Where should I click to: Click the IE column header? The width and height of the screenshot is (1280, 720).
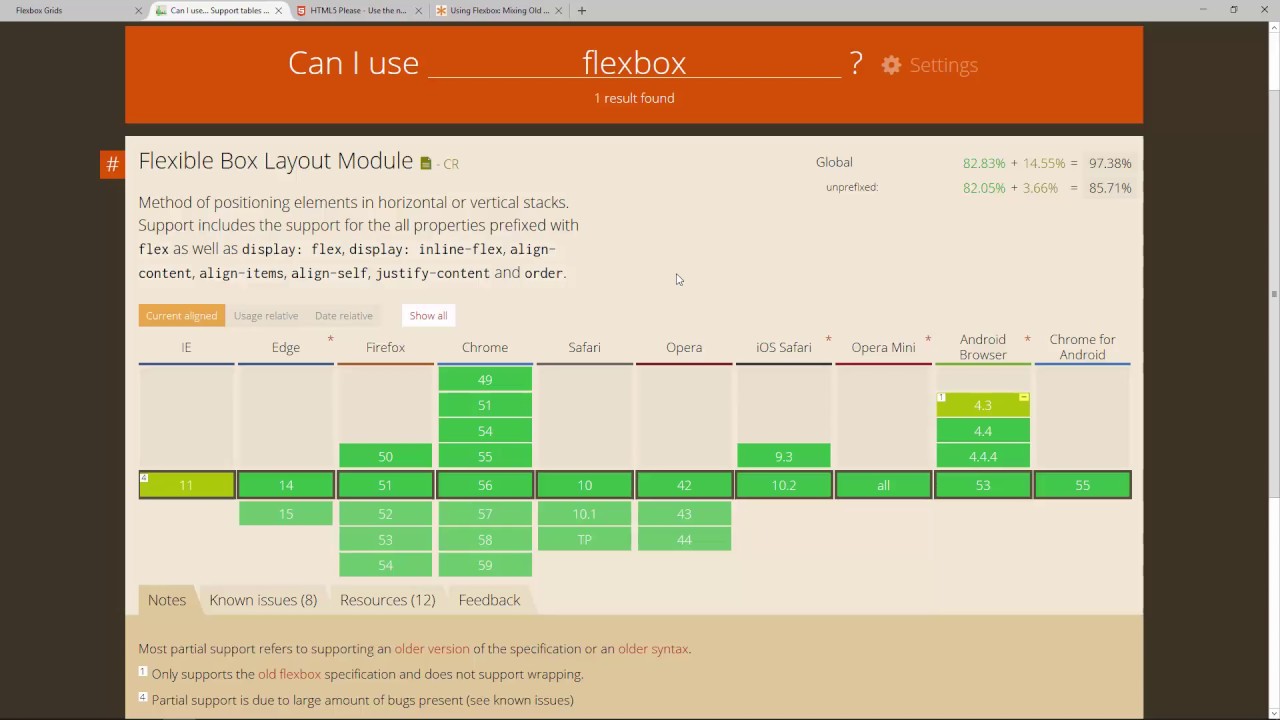point(186,347)
